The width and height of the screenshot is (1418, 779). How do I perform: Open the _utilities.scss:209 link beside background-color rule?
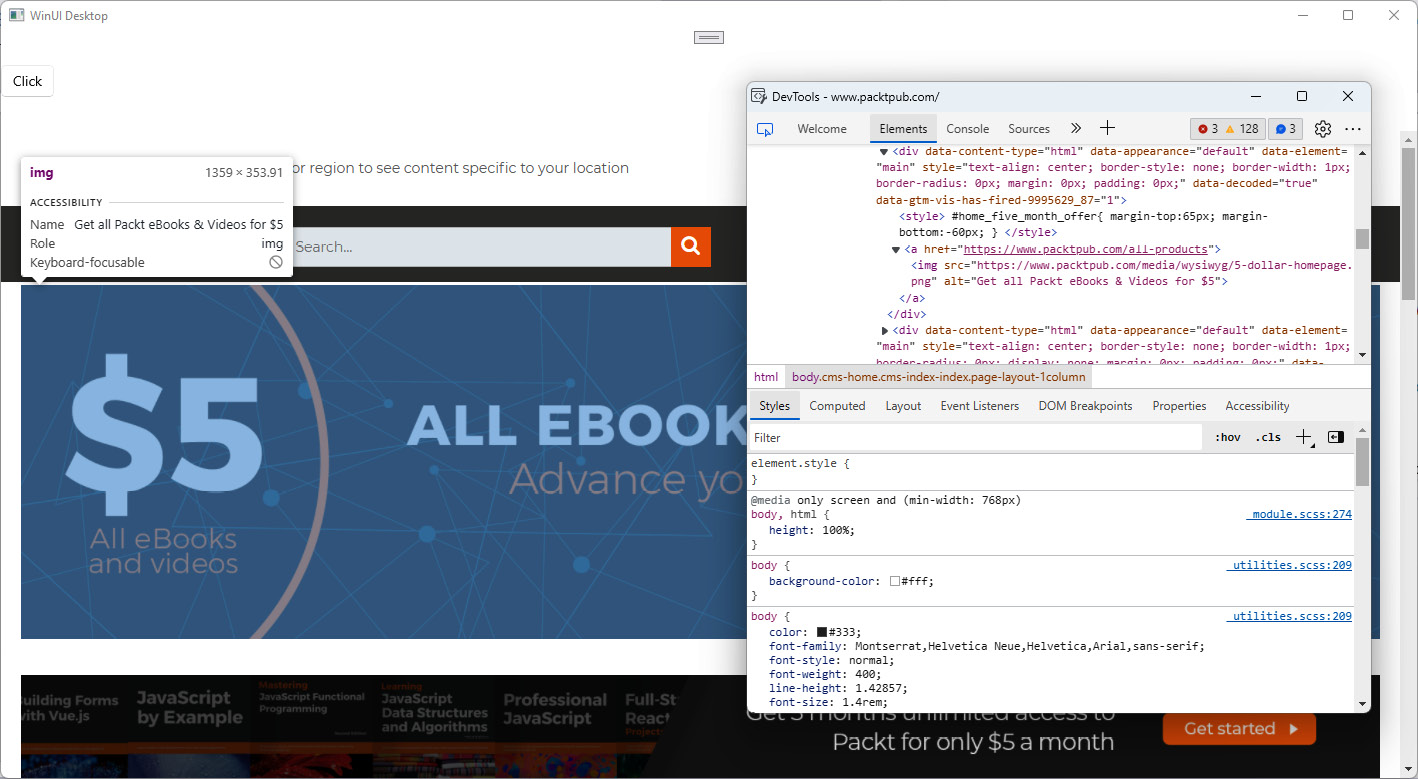[1289, 565]
